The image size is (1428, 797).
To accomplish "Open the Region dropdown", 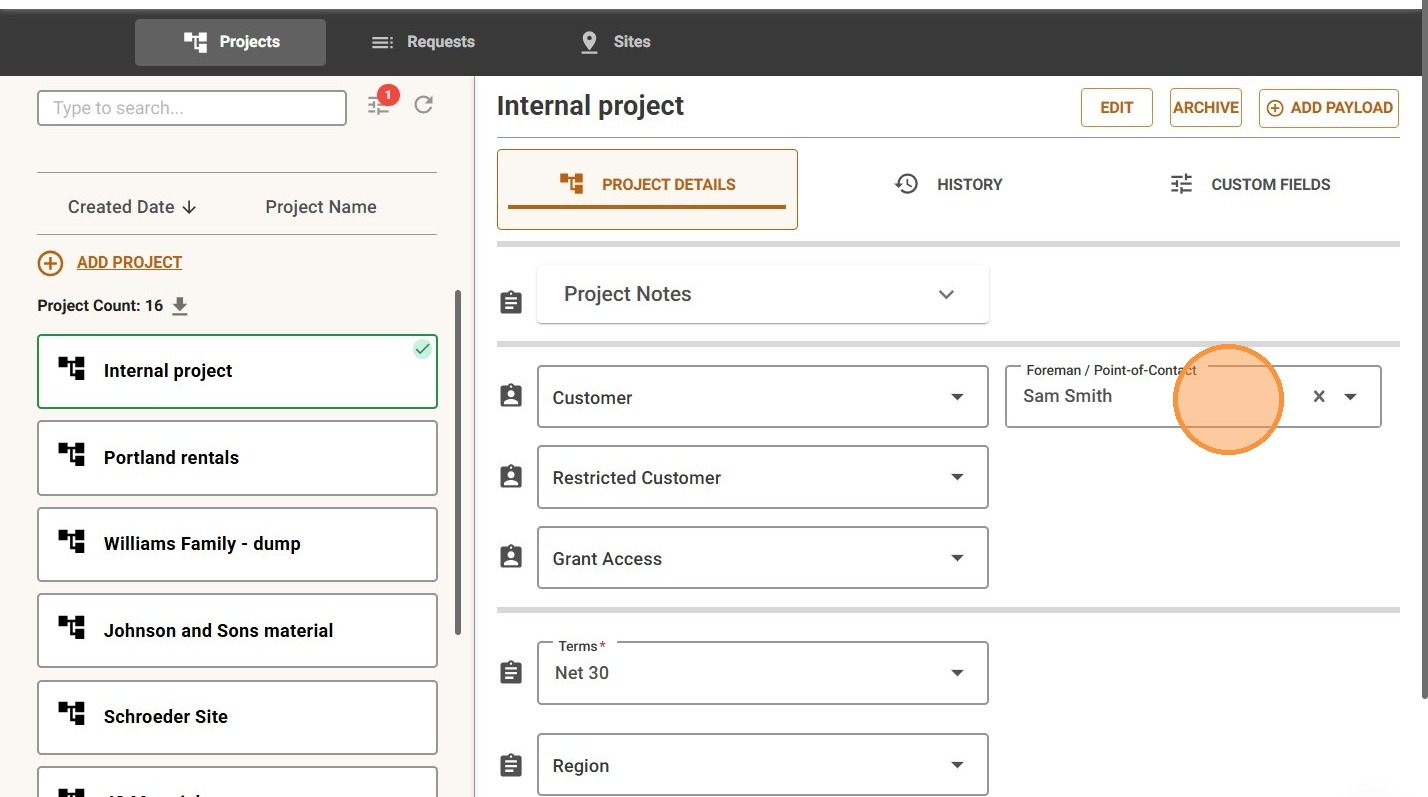I will [x=763, y=765].
